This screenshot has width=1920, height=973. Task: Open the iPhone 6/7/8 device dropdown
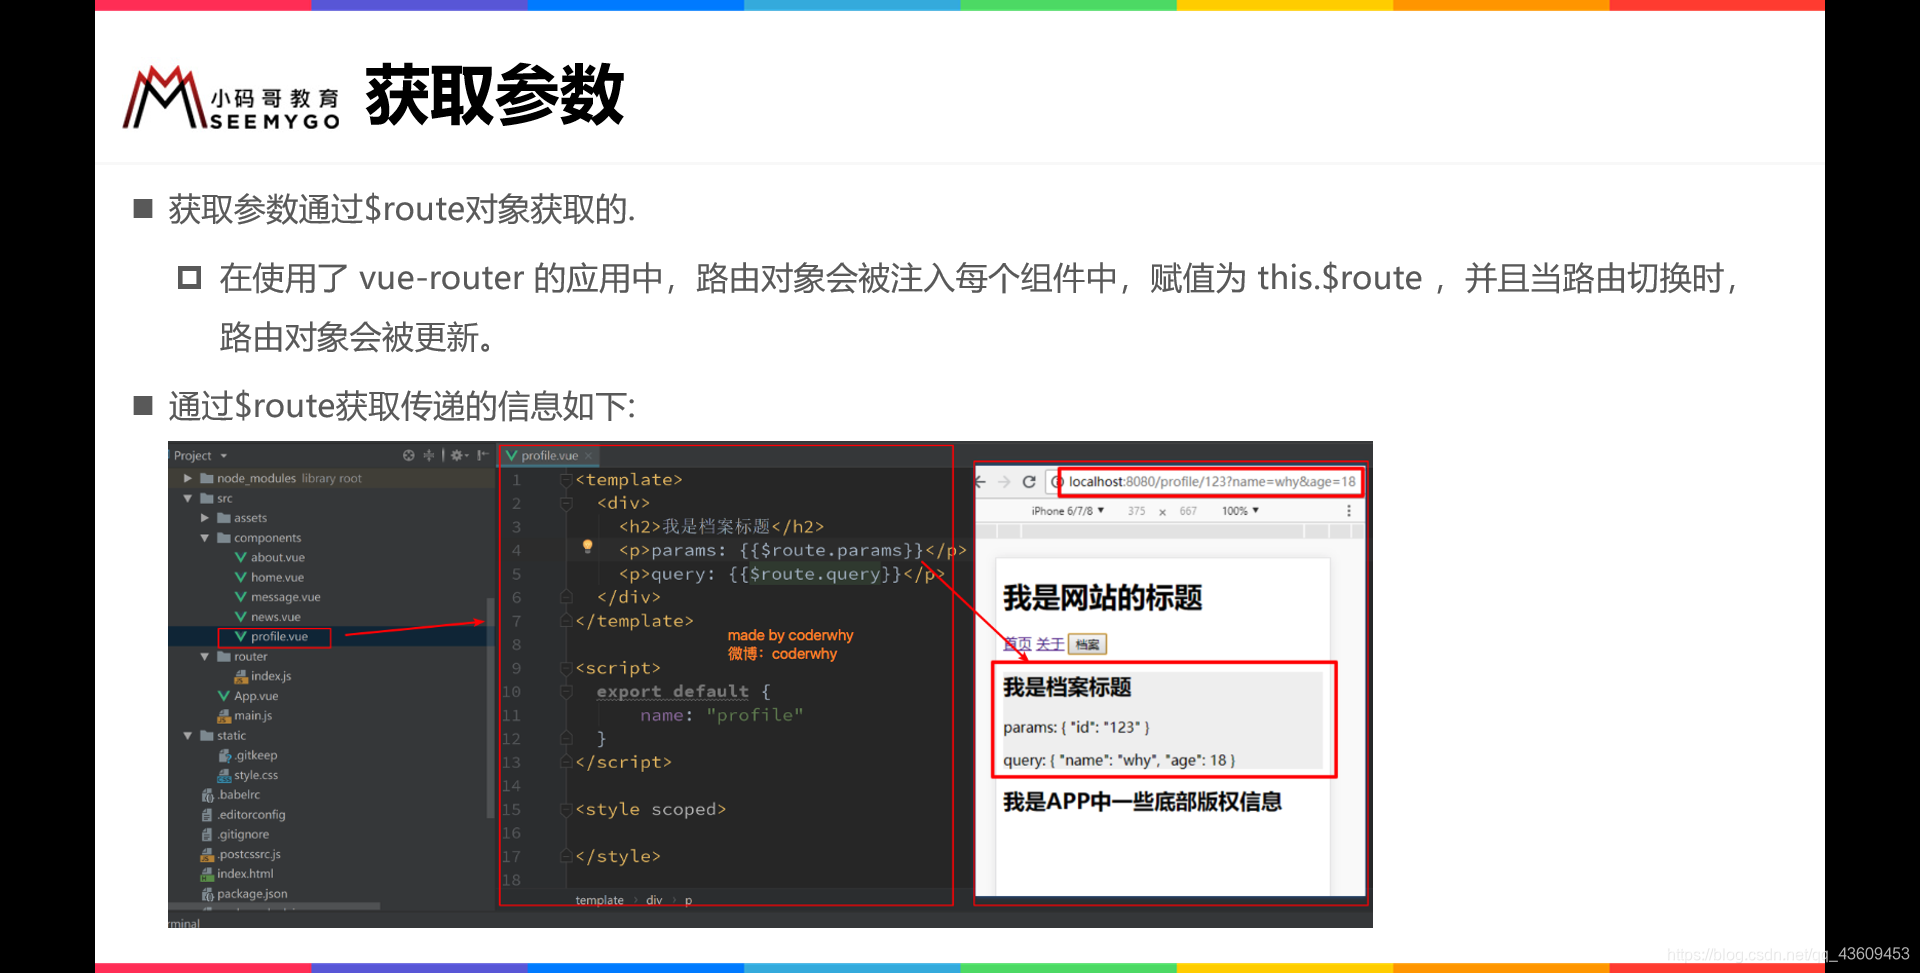pos(1068,511)
